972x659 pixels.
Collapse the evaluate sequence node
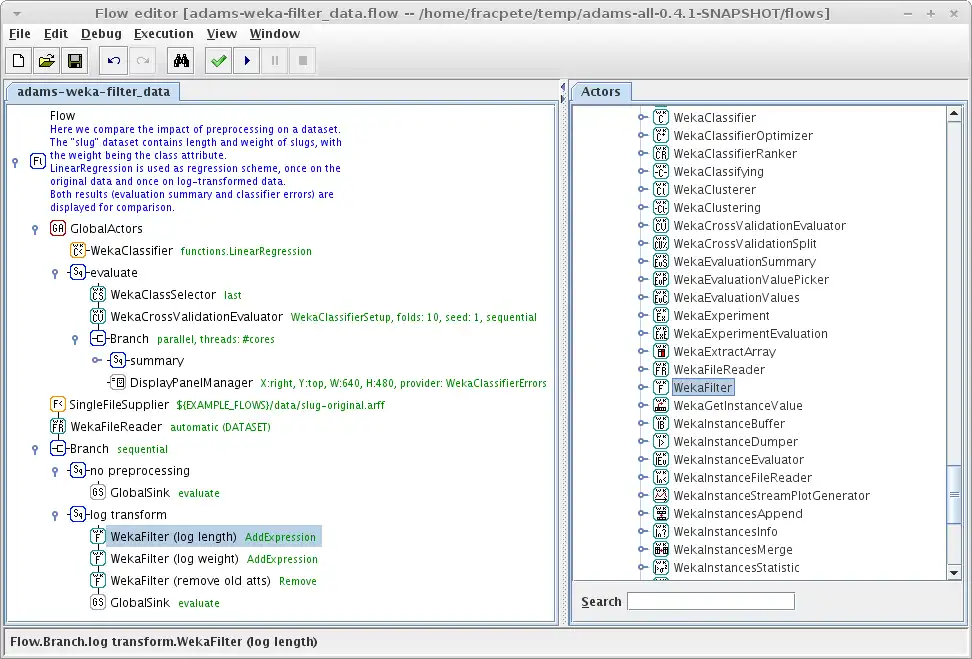point(55,273)
